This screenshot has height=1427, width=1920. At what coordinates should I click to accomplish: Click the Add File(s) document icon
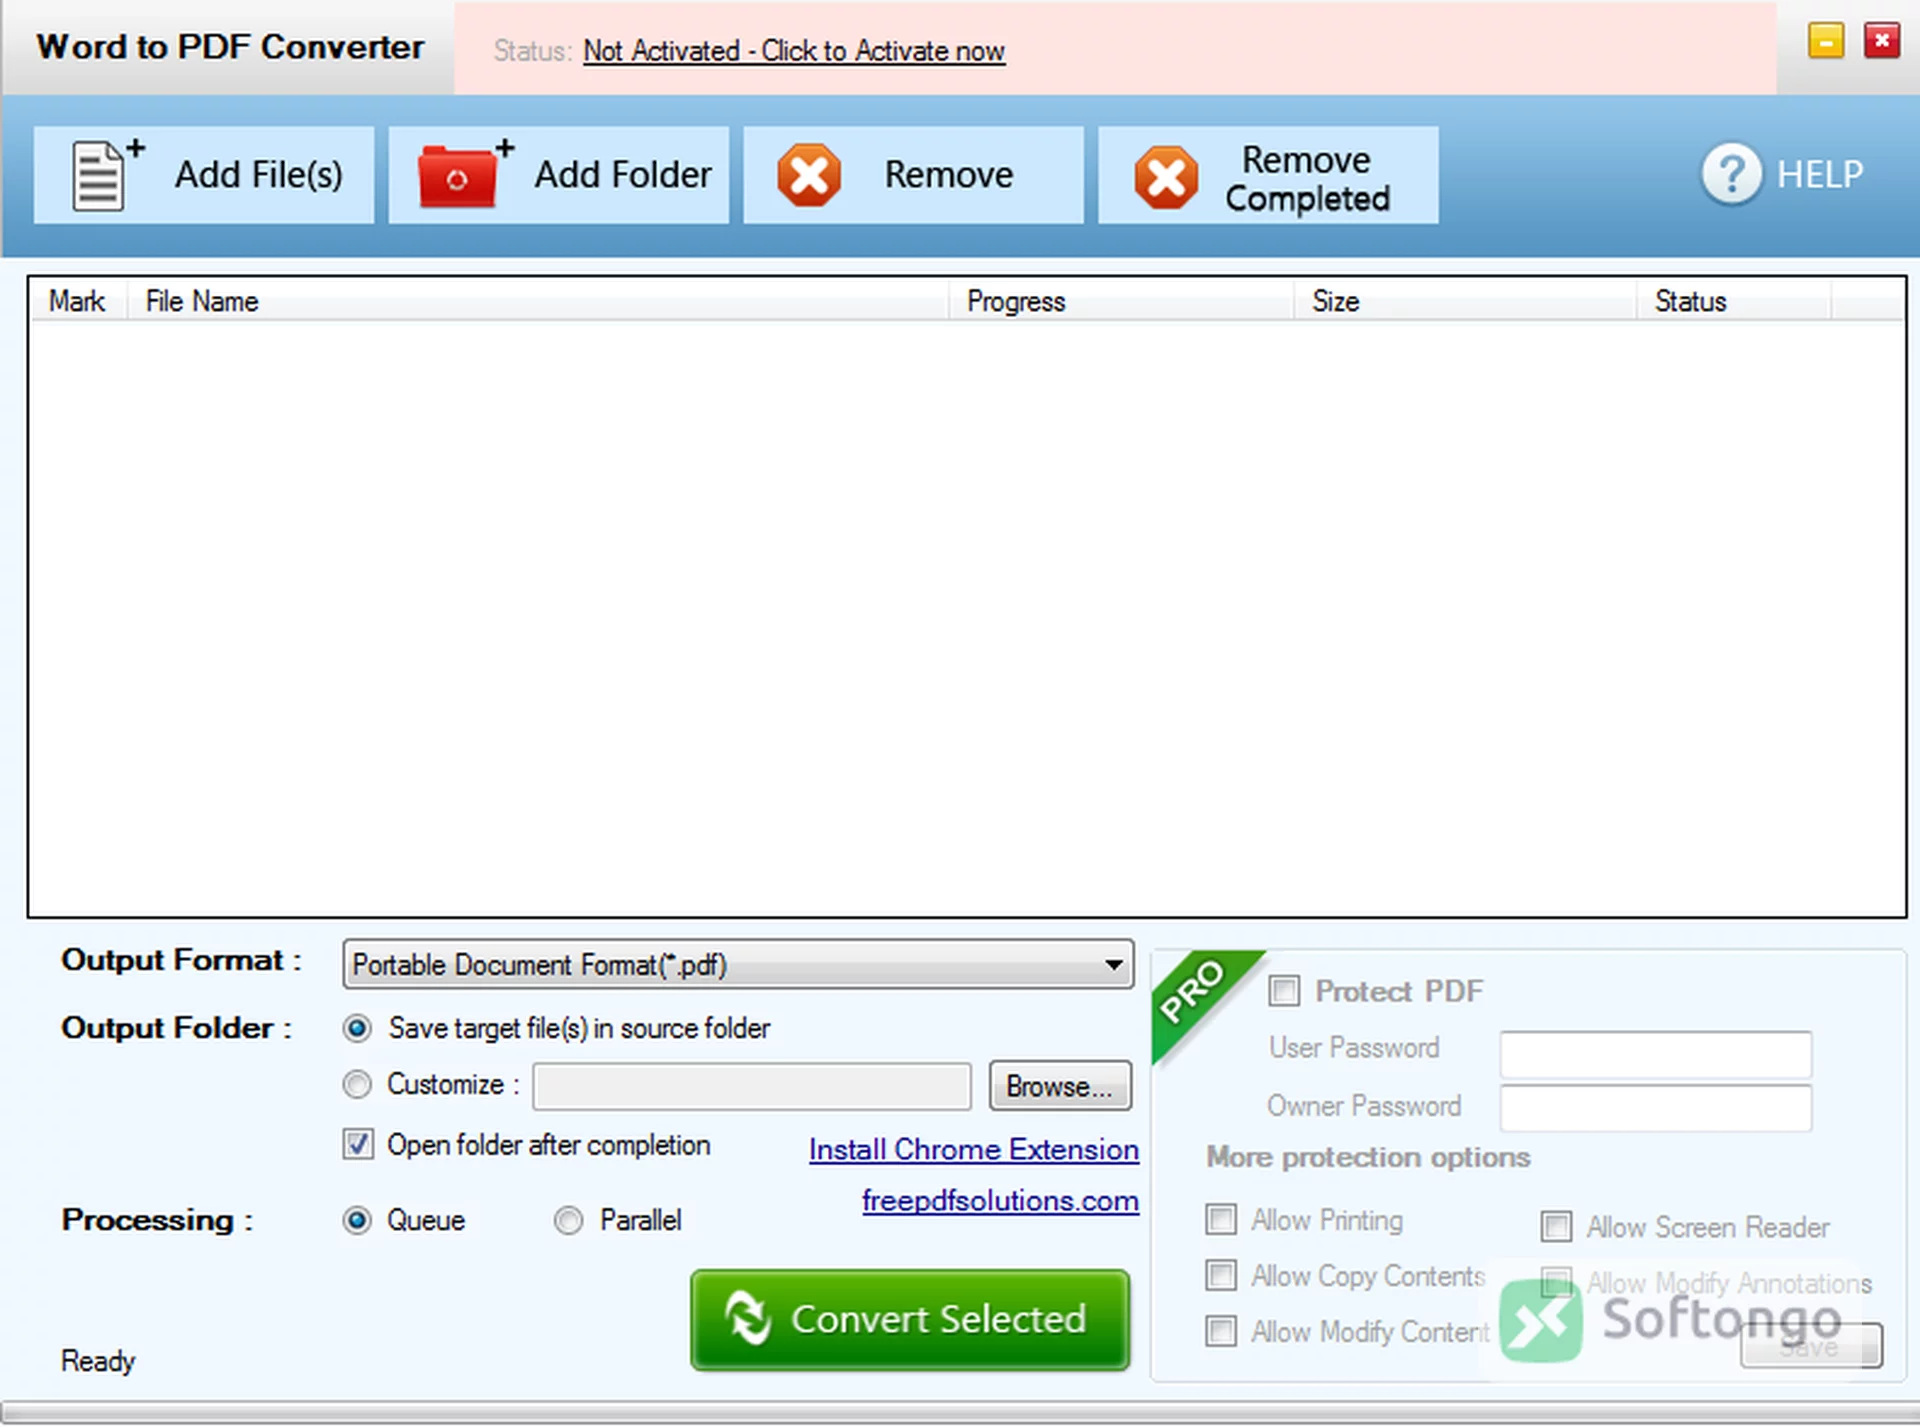[x=108, y=174]
